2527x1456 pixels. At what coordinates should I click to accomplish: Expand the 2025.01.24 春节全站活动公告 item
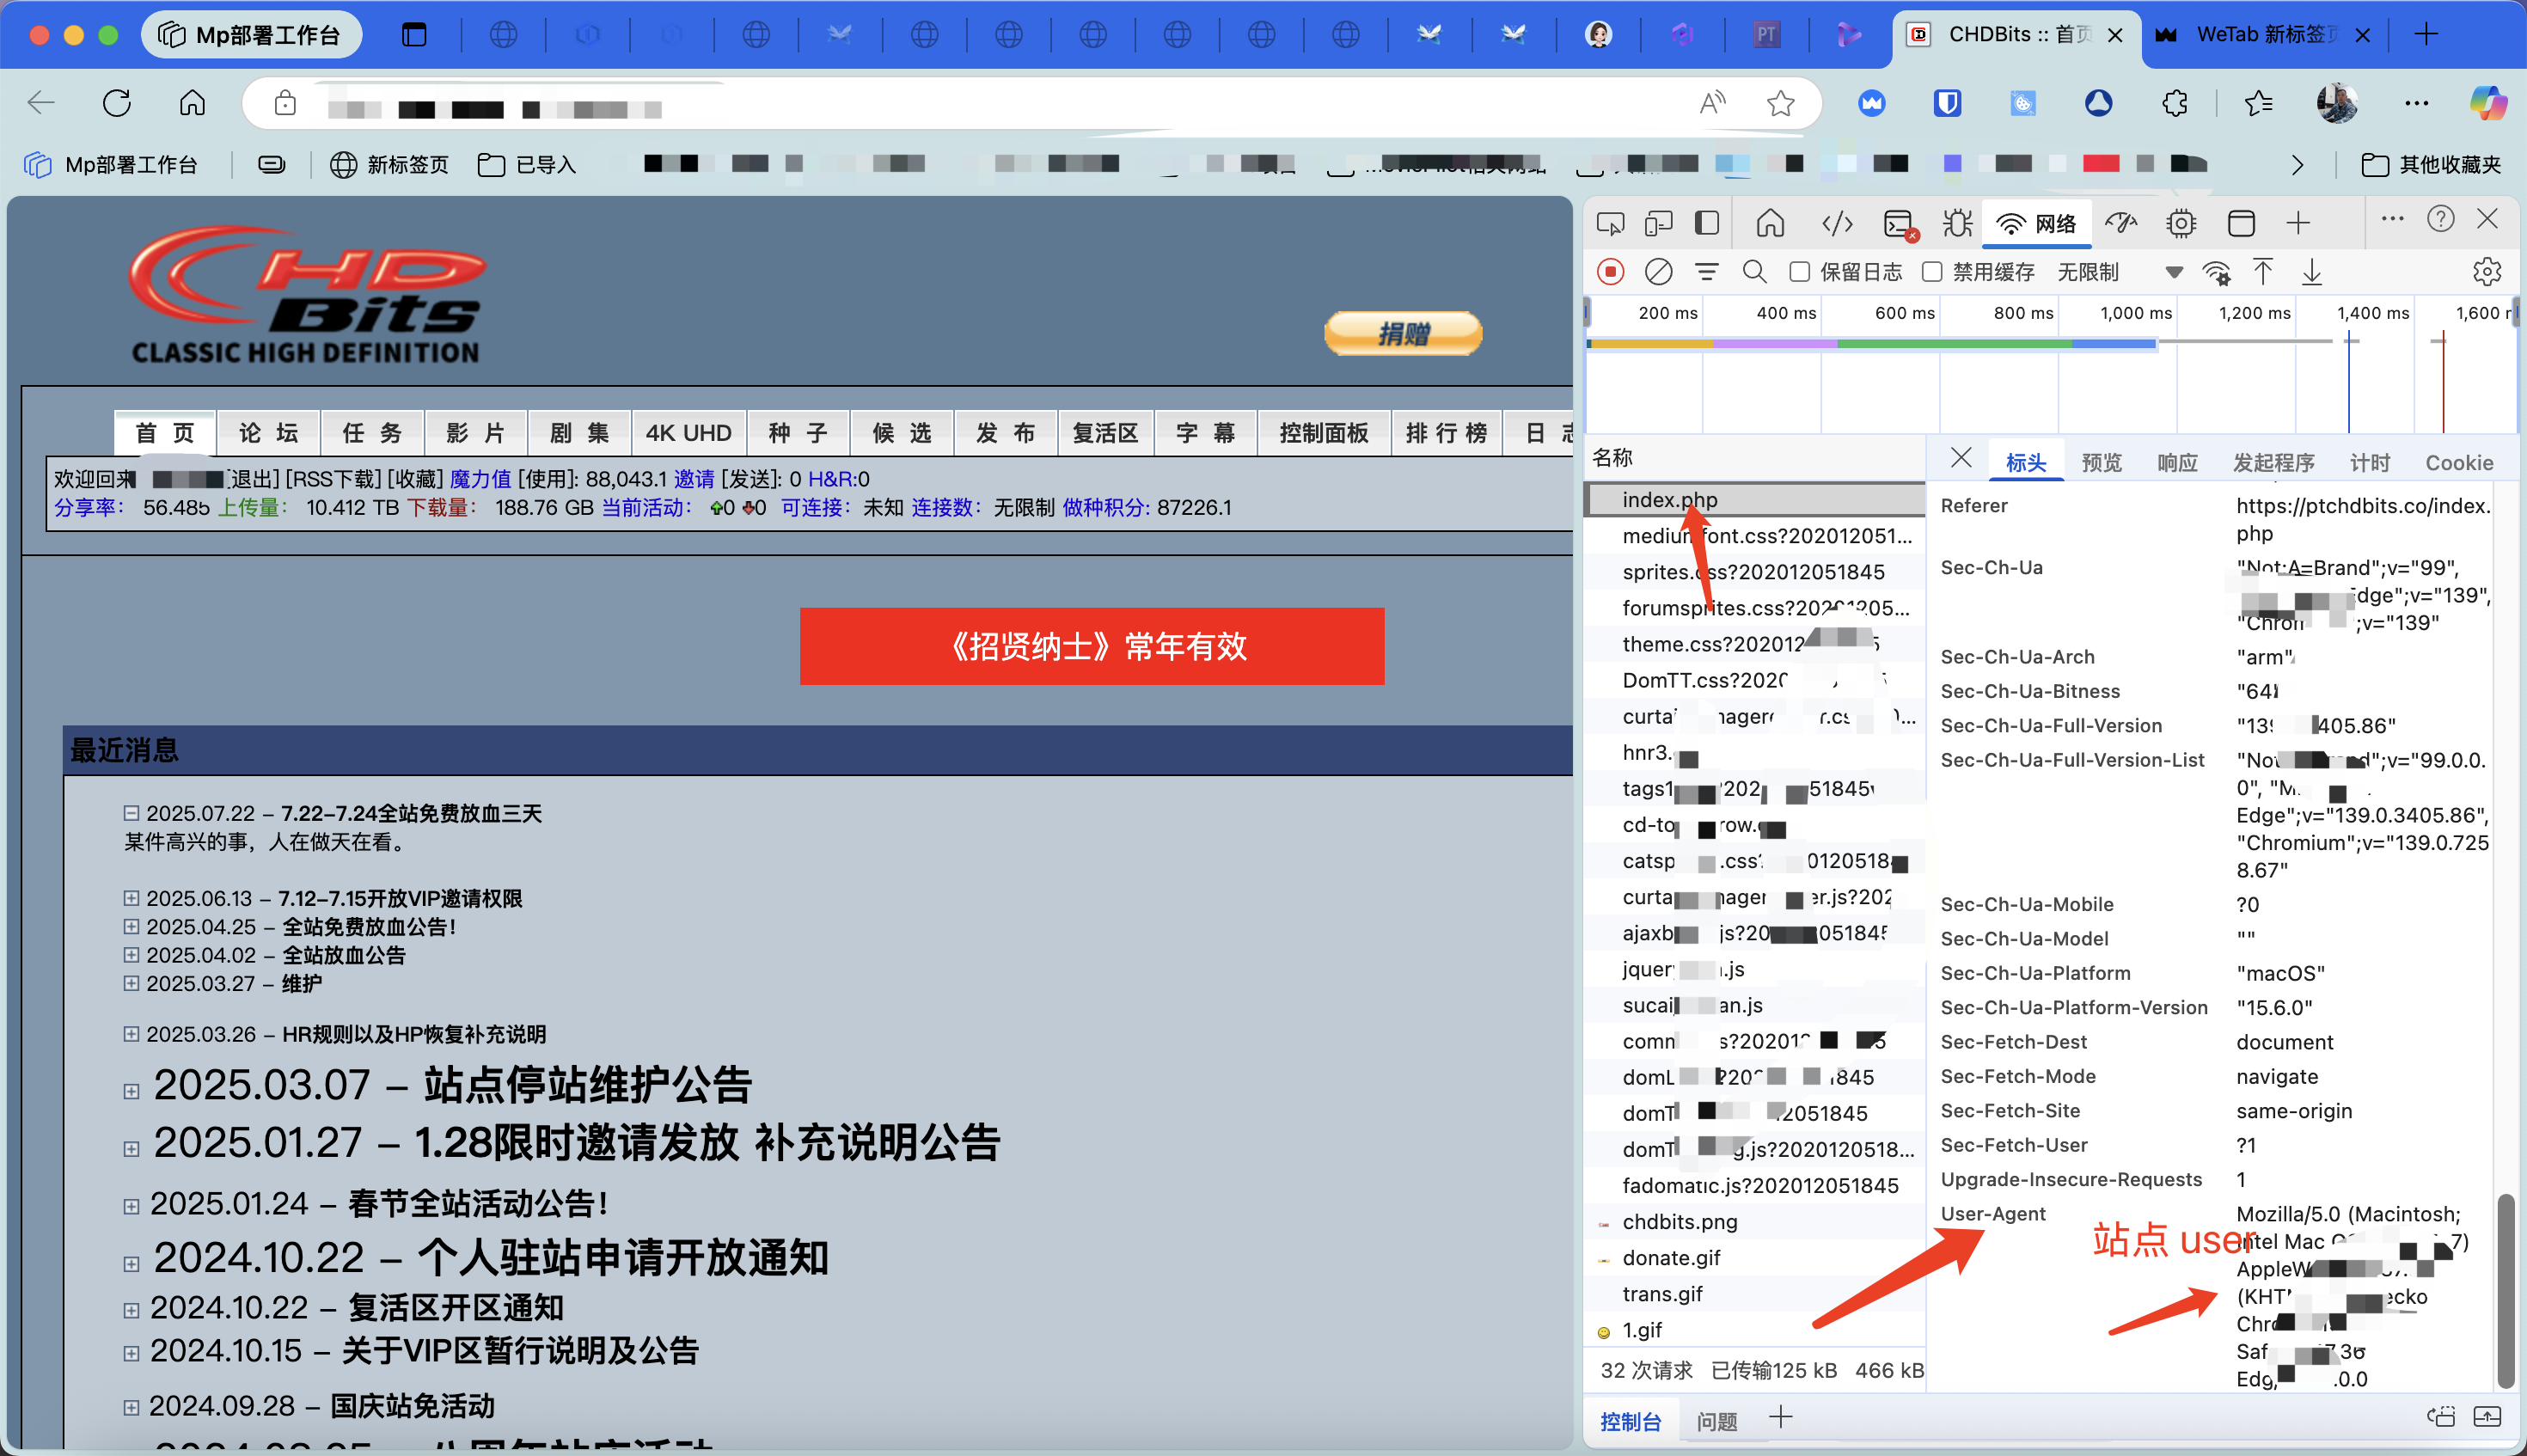(x=131, y=1207)
